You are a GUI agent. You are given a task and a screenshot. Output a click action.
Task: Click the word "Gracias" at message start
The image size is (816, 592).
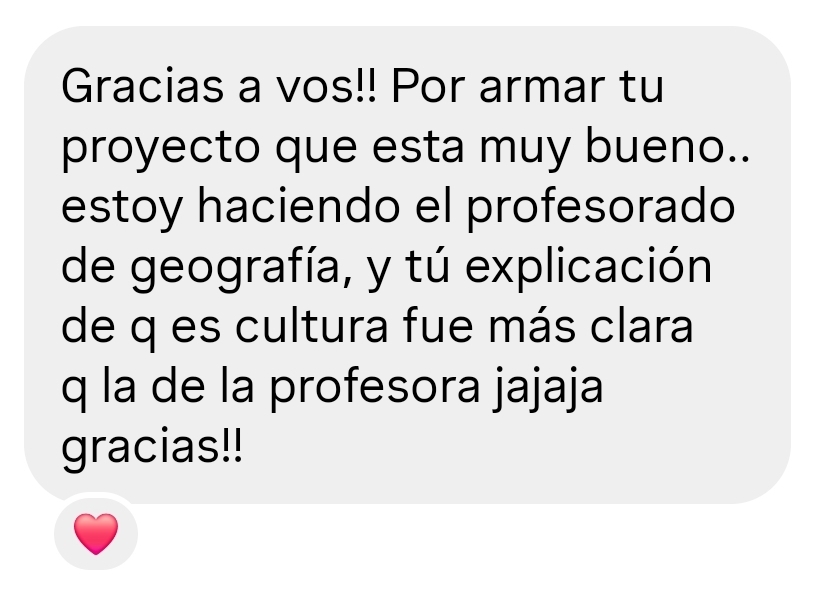[143, 86]
